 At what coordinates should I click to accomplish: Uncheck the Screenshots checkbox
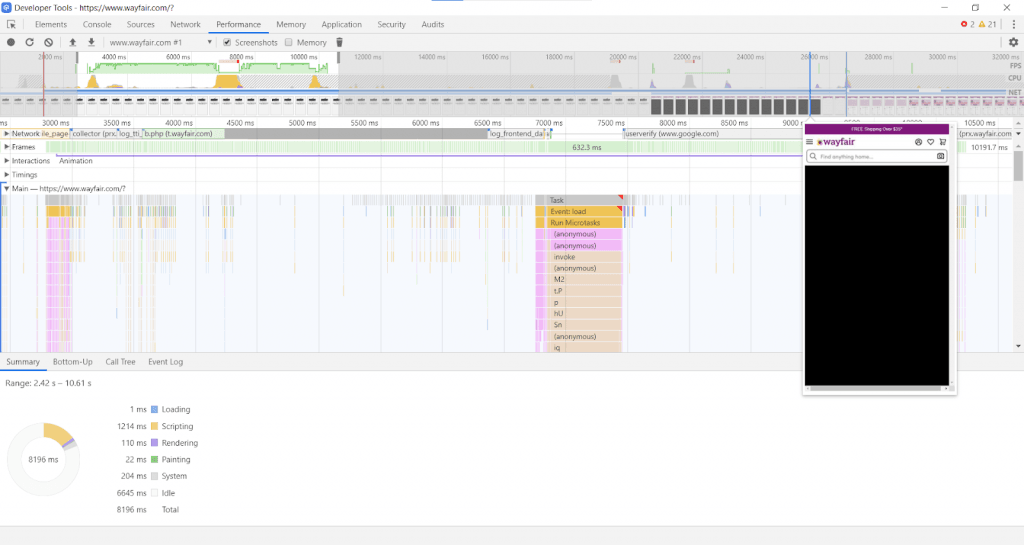pyautogui.click(x=227, y=43)
